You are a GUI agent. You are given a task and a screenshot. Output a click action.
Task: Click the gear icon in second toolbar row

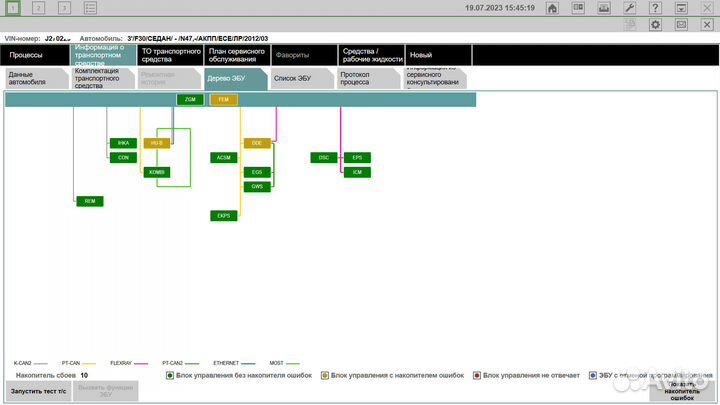656,24
